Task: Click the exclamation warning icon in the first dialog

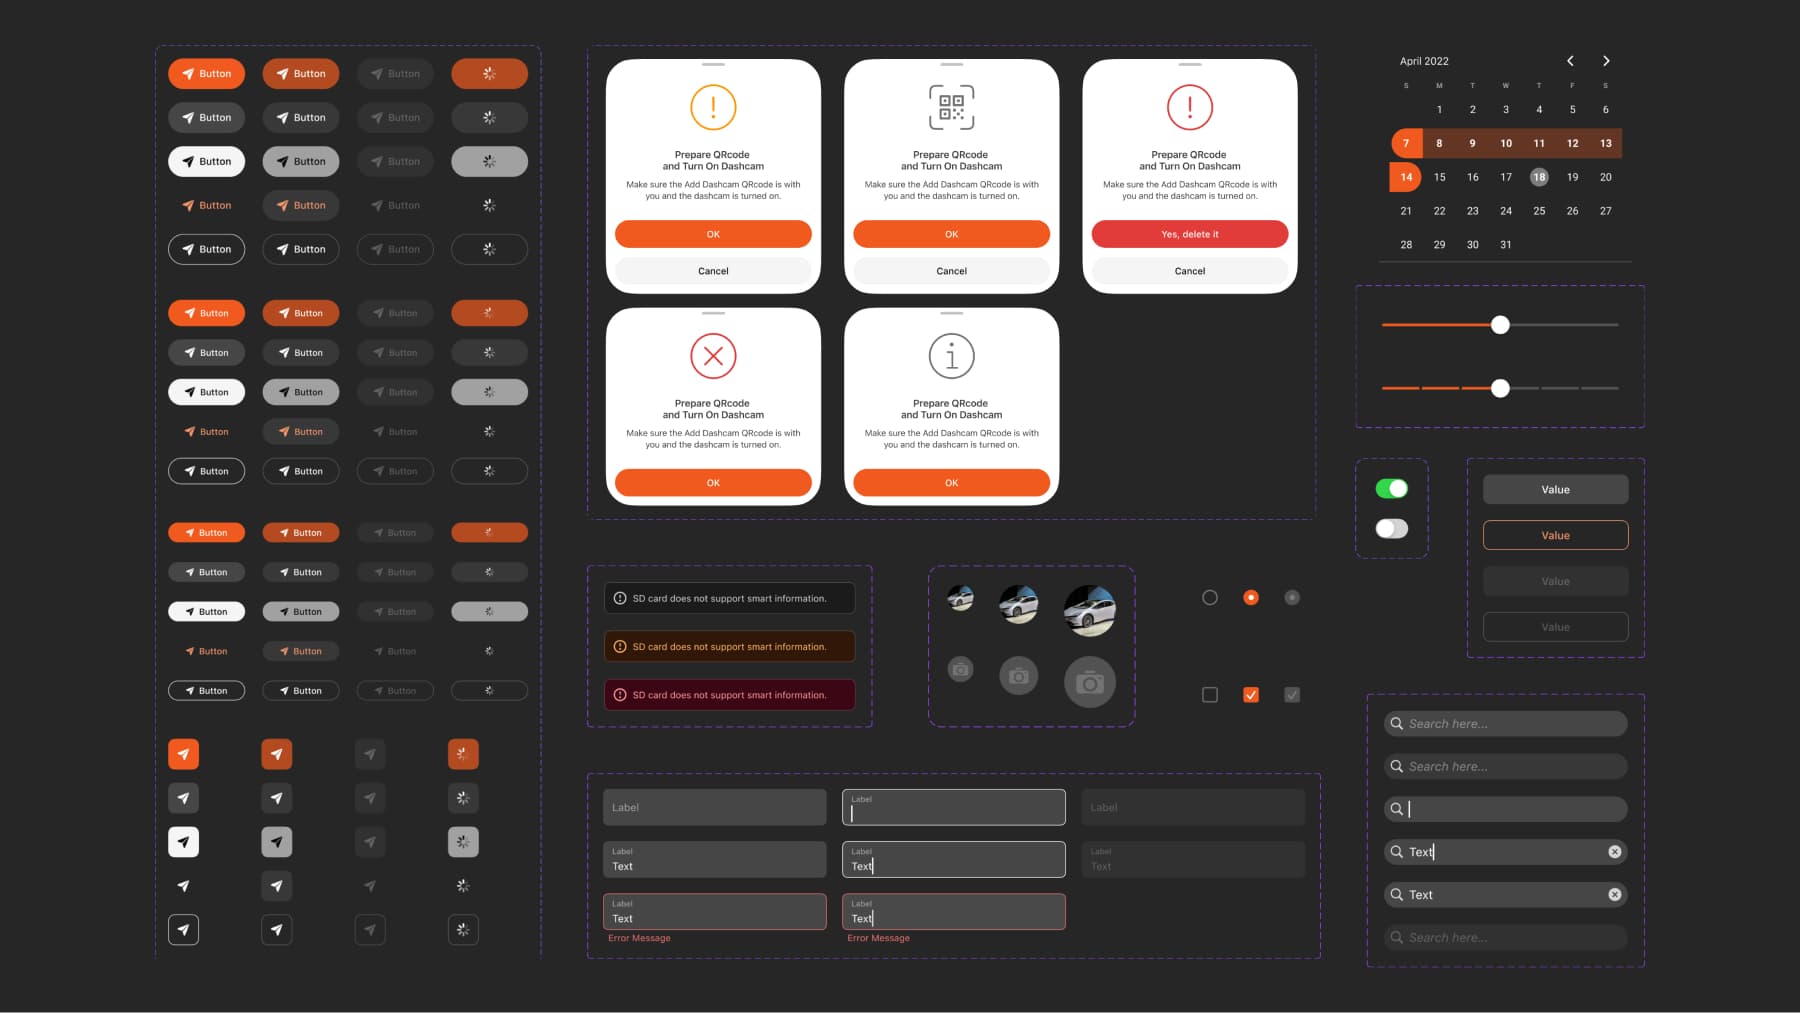Action: pyautogui.click(x=713, y=107)
